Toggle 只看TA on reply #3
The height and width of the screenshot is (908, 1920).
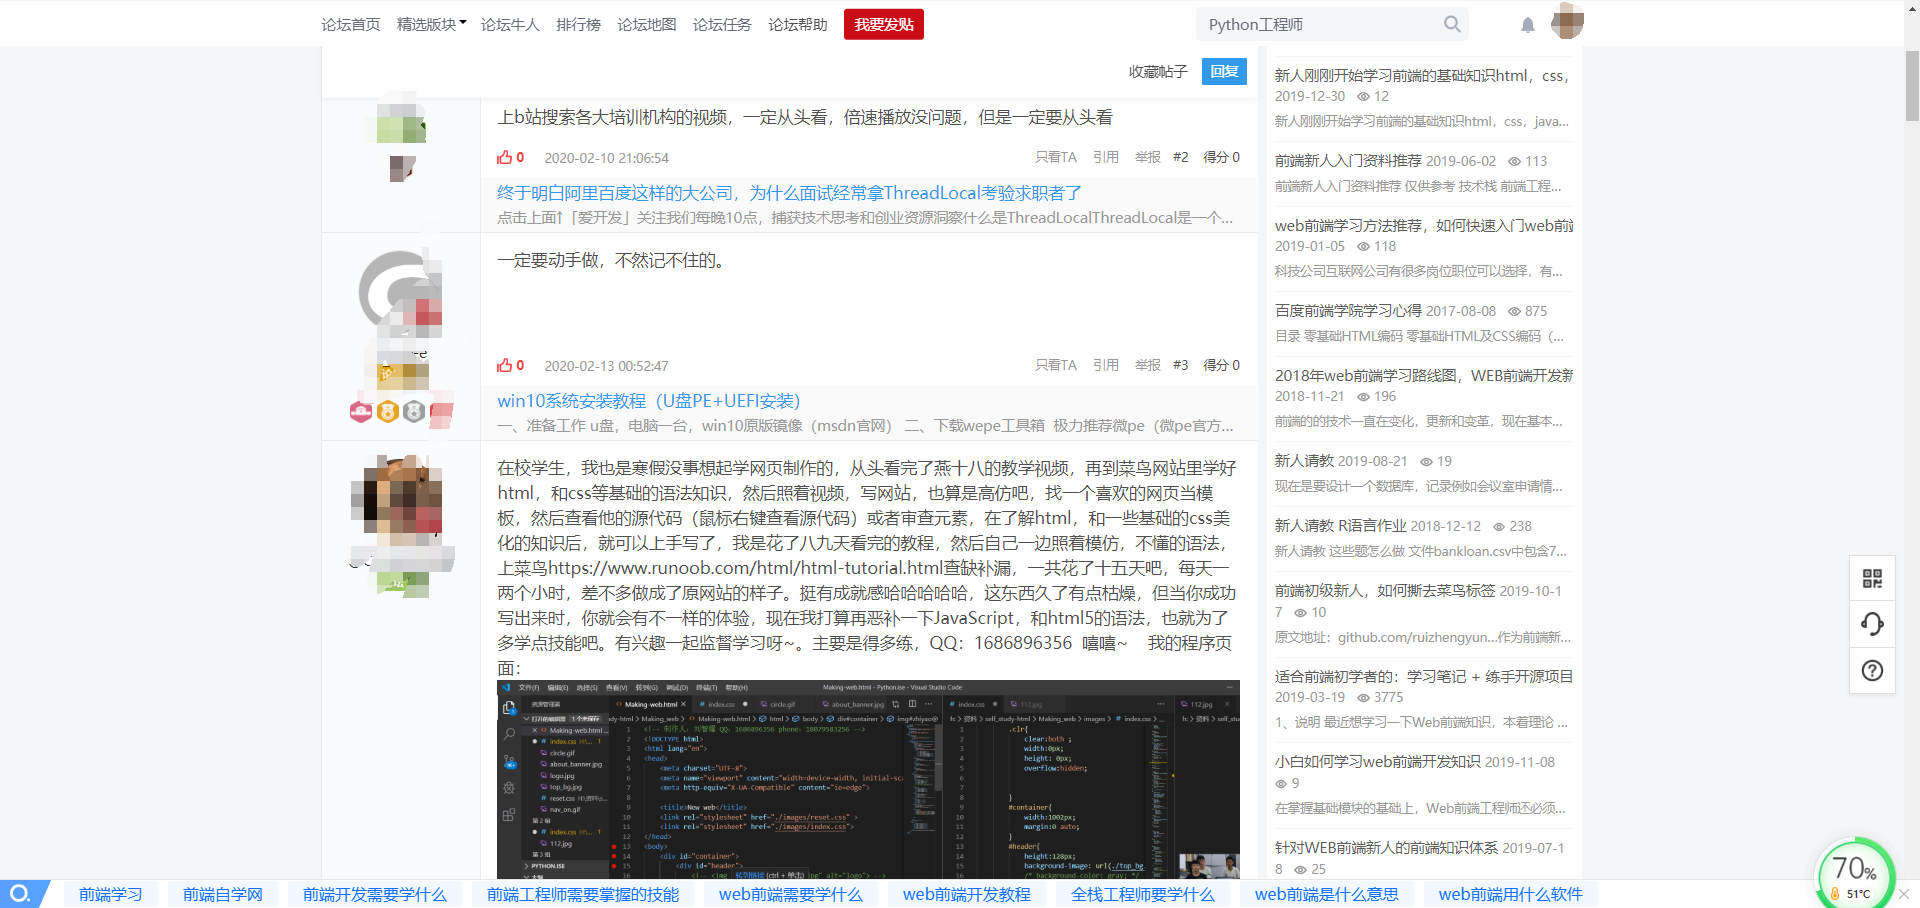pos(1056,364)
